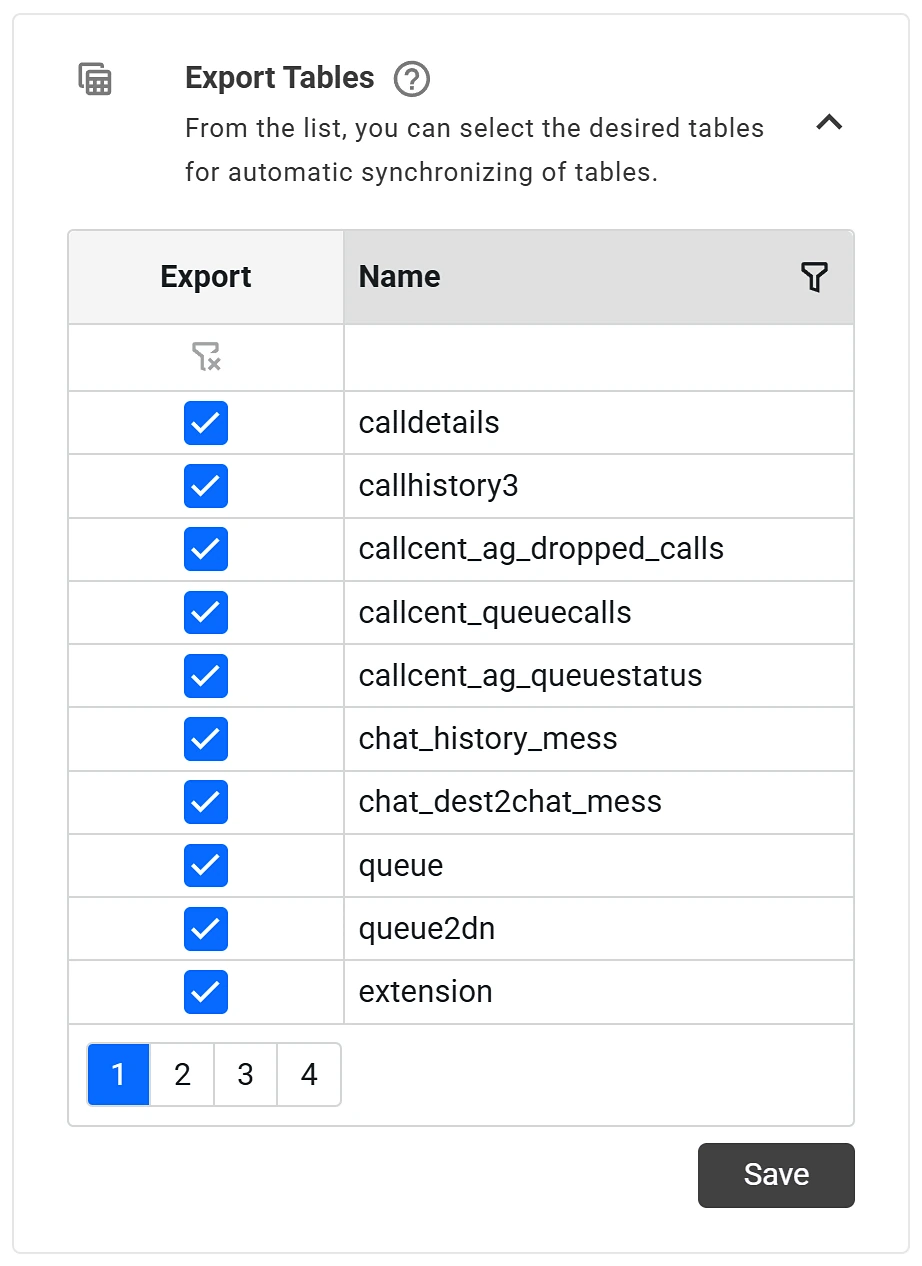Toggle callcent_queuecalls export checkbox

coord(206,613)
